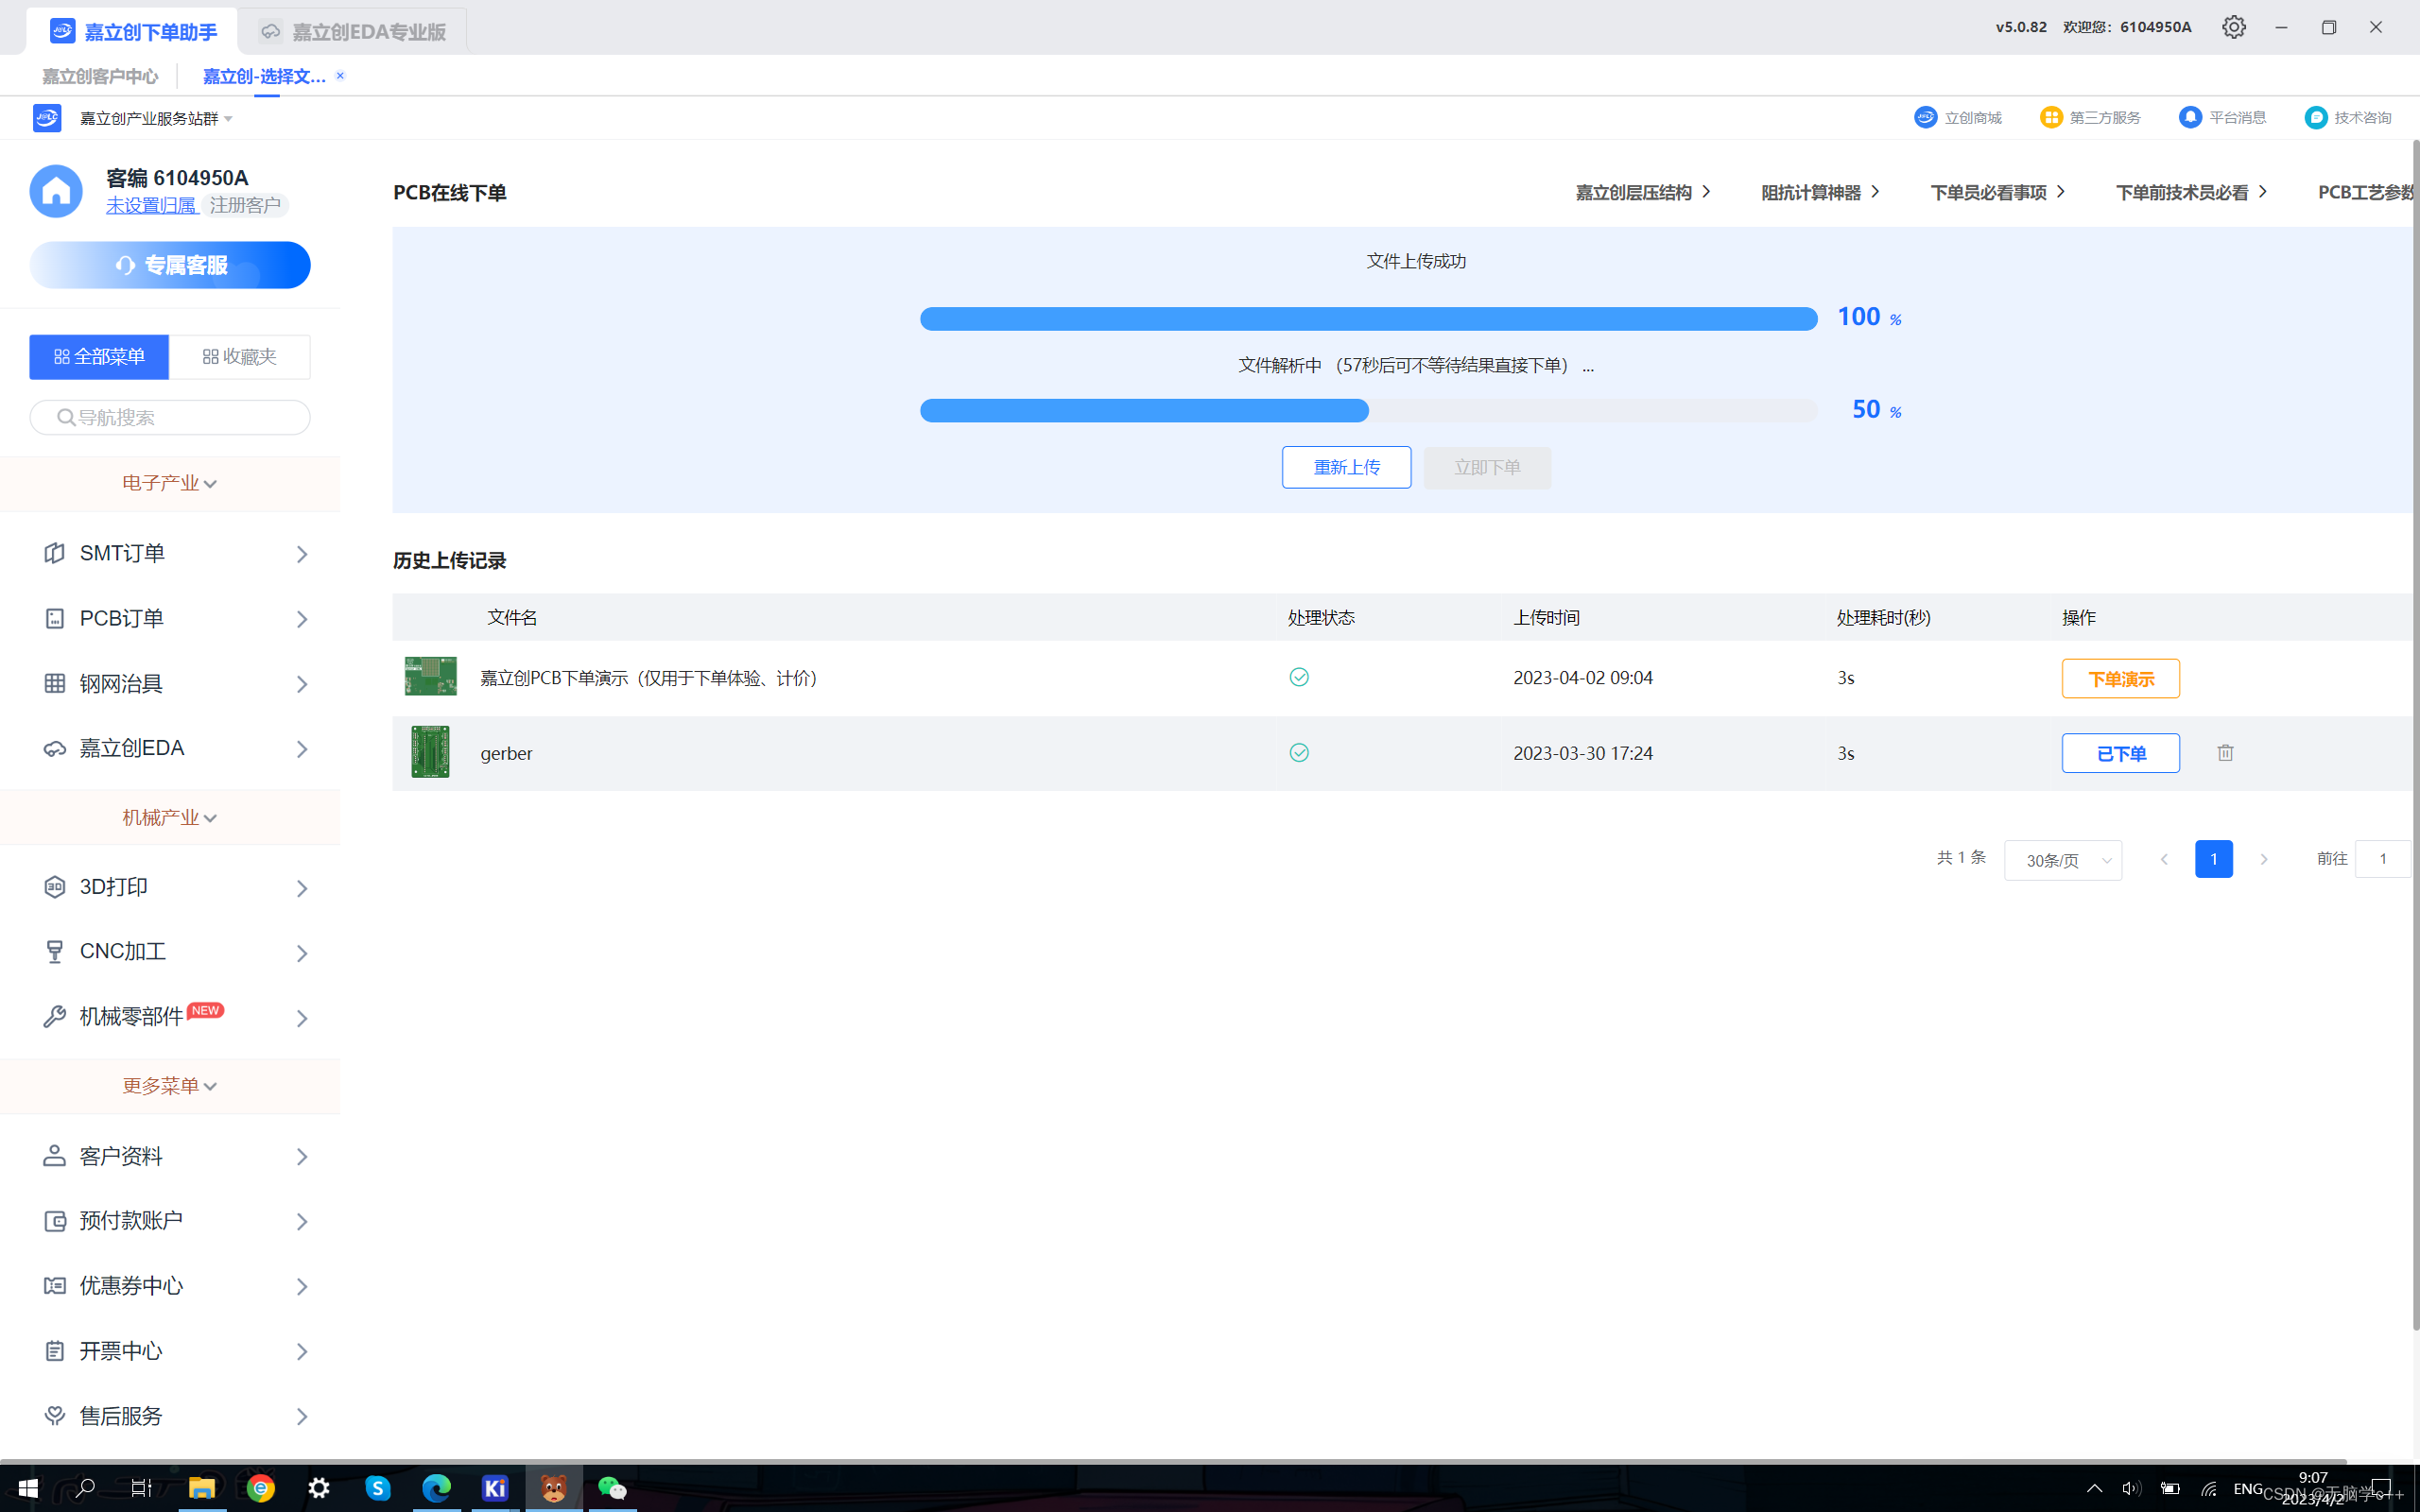Click status check icon for gerber row

(1299, 753)
